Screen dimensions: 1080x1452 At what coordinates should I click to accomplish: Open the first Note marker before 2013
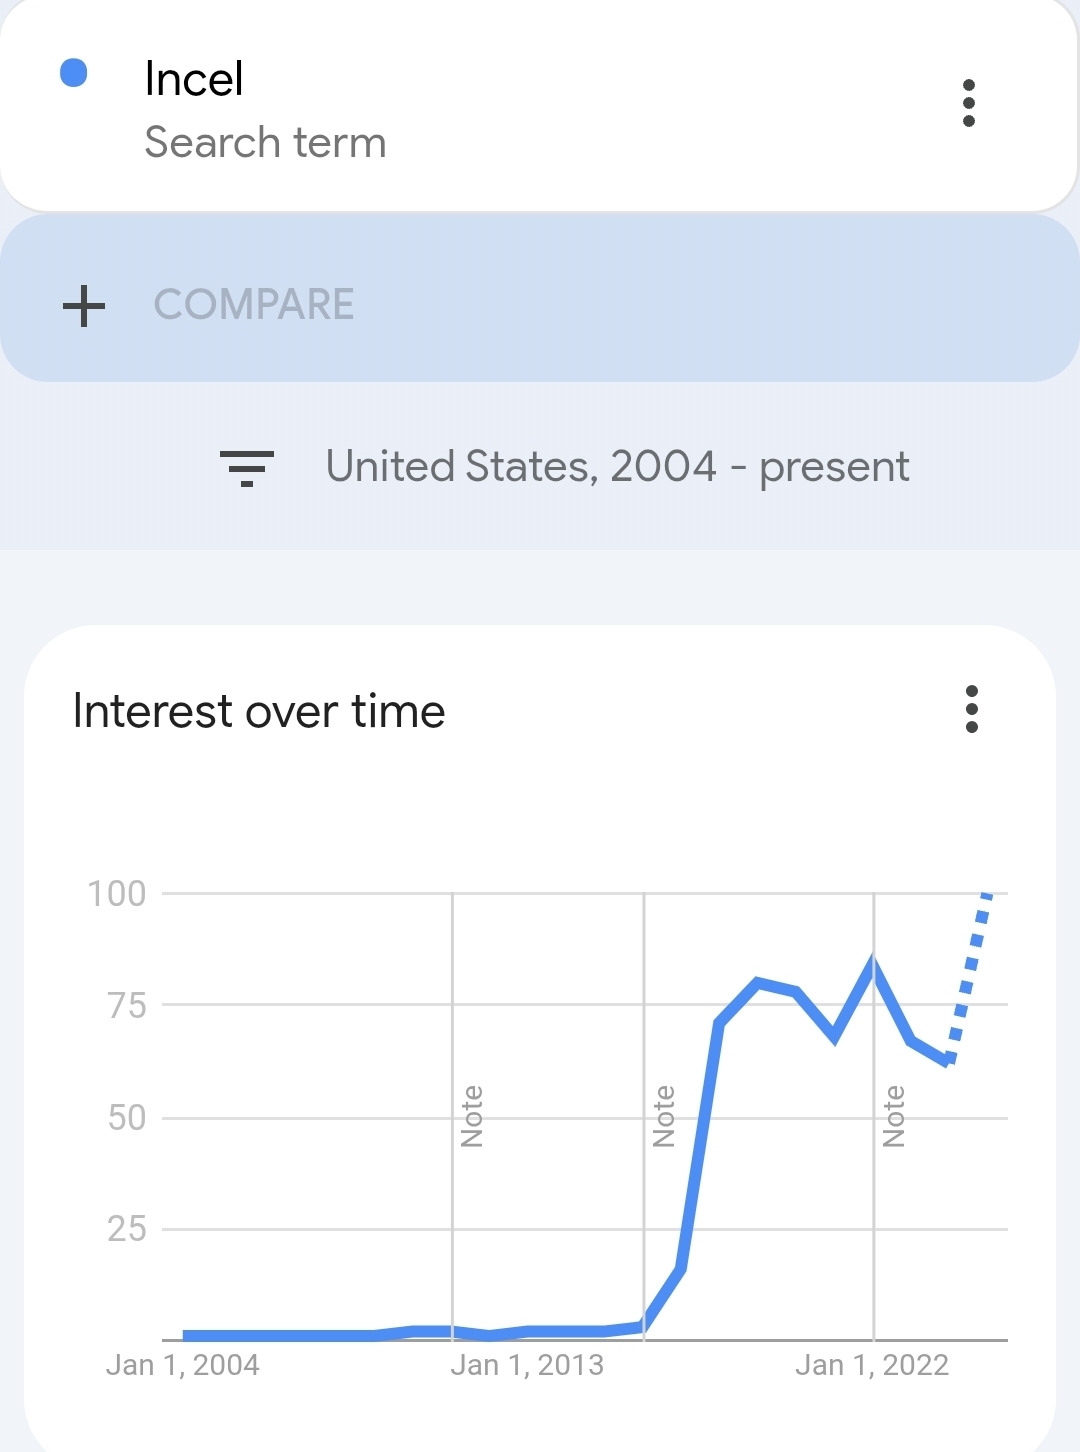(472, 1116)
